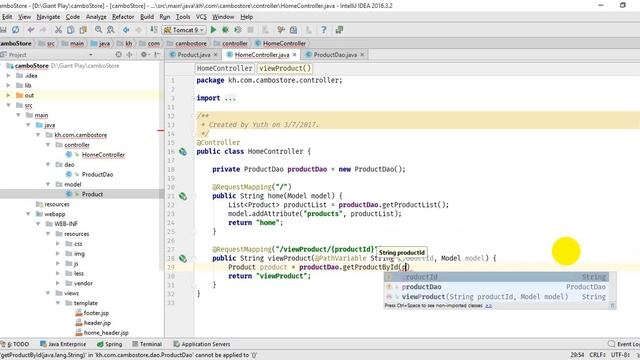Select productDao completion suggestion
This screenshot has height=360, width=640.
click(x=496, y=287)
